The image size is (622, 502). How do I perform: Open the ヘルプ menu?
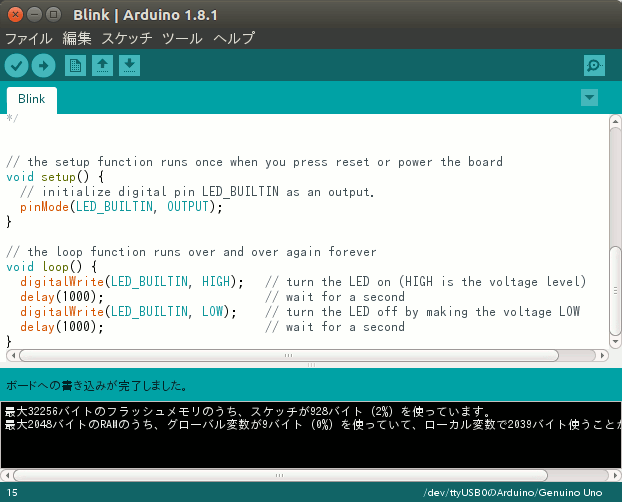234,38
